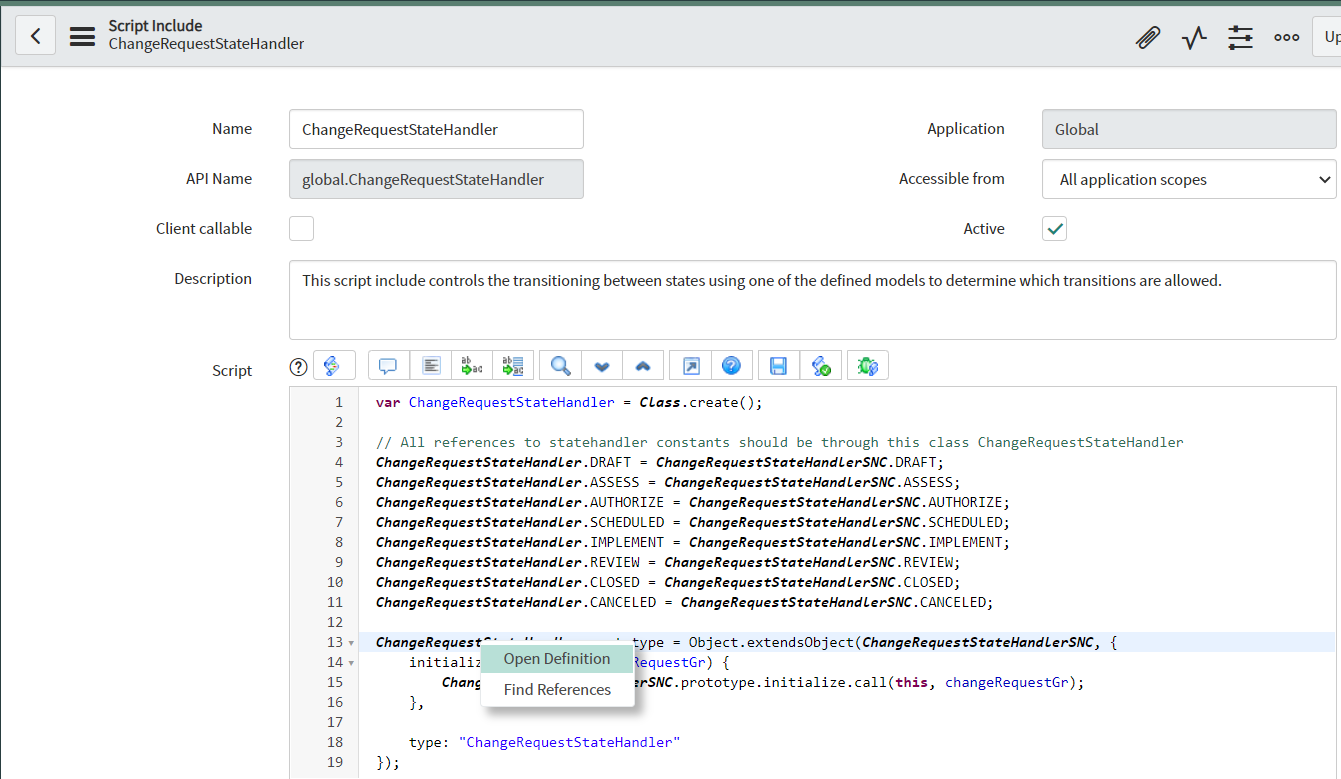Open form personalization via the sliders icon
This screenshot has height=779, width=1341.
[x=1240, y=36]
